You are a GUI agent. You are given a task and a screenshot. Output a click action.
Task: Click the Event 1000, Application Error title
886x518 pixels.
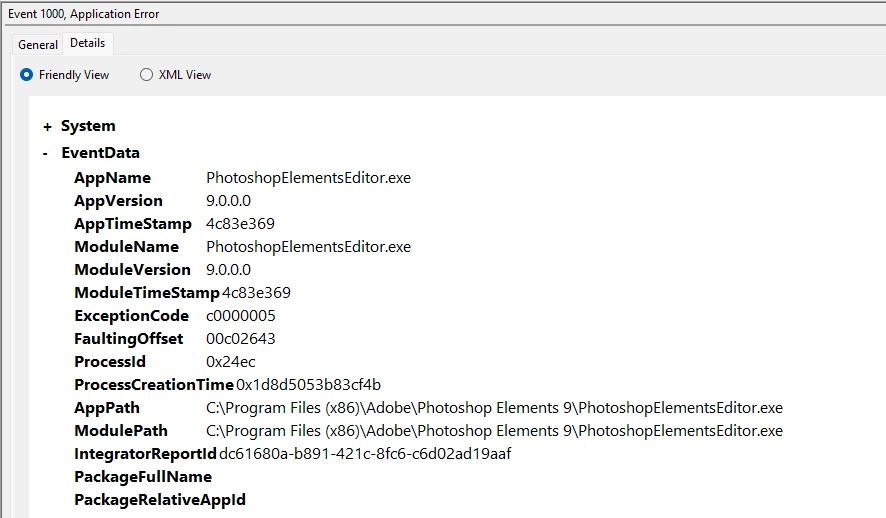tap(84, 14)
